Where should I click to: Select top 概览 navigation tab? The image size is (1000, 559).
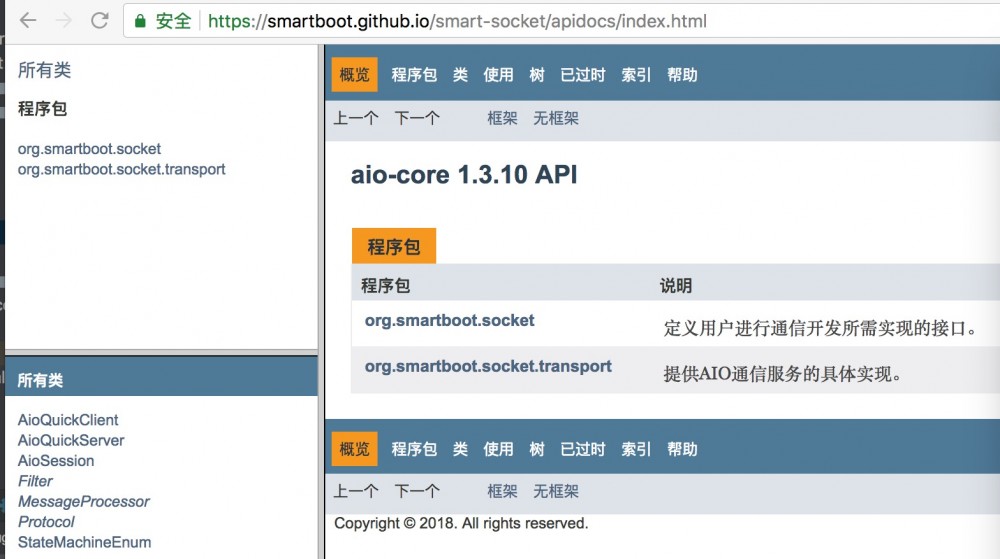355,75
